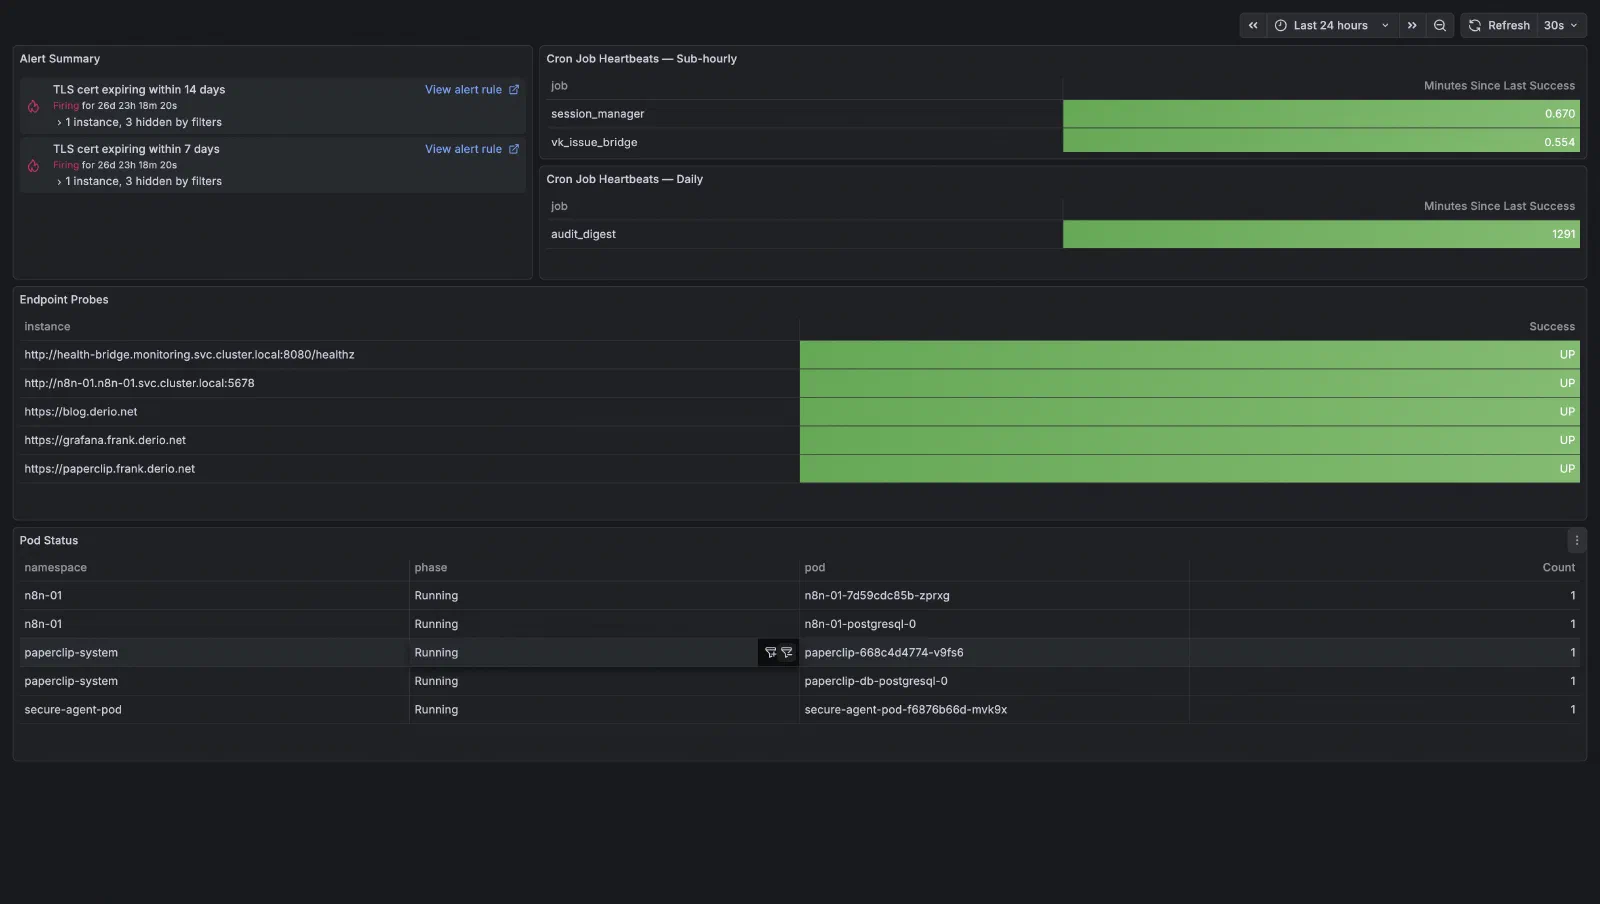Sort Endpoint Probes by instance column
1600x904 pixels.
[x=47, y=327]
